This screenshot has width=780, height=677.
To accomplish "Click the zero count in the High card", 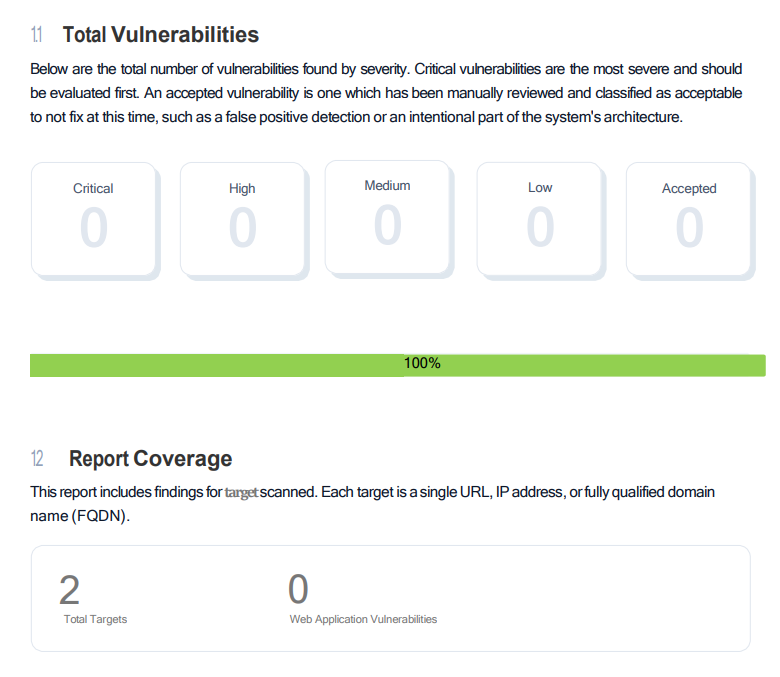I will click(242, 228).
